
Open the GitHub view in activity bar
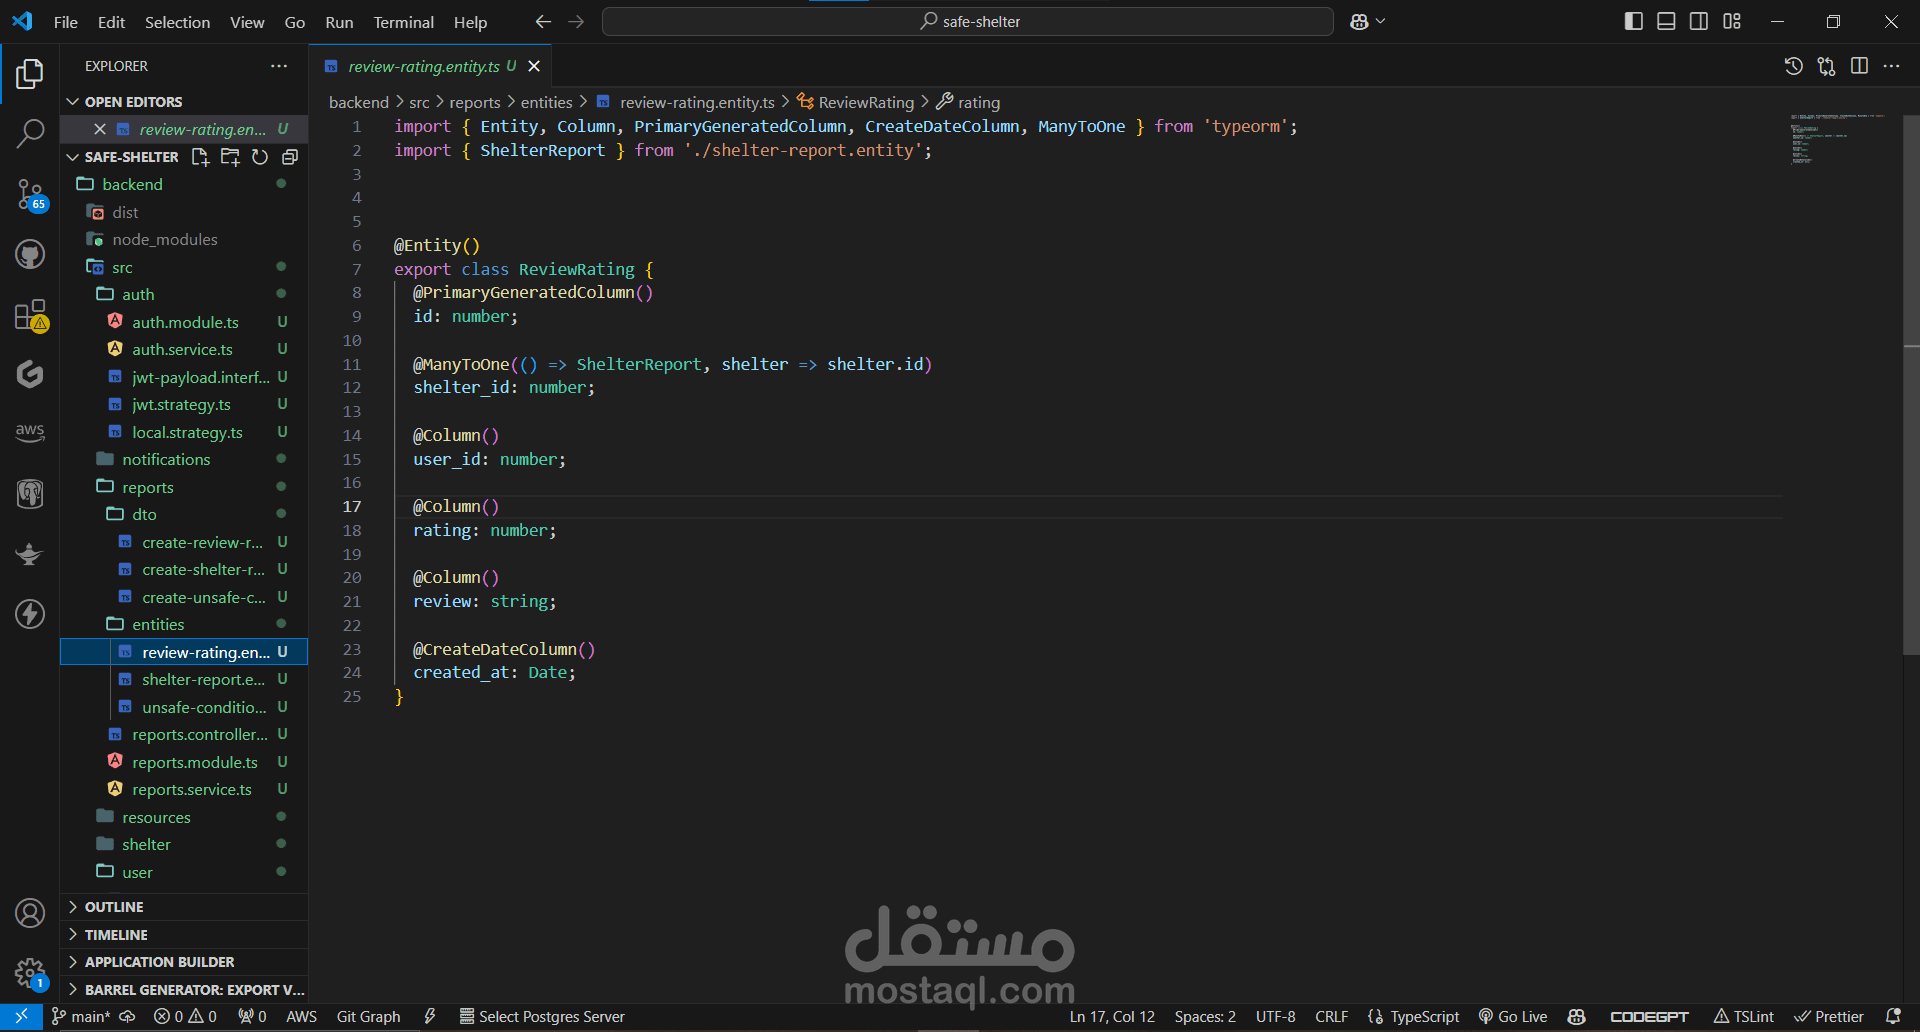[30, 254]
